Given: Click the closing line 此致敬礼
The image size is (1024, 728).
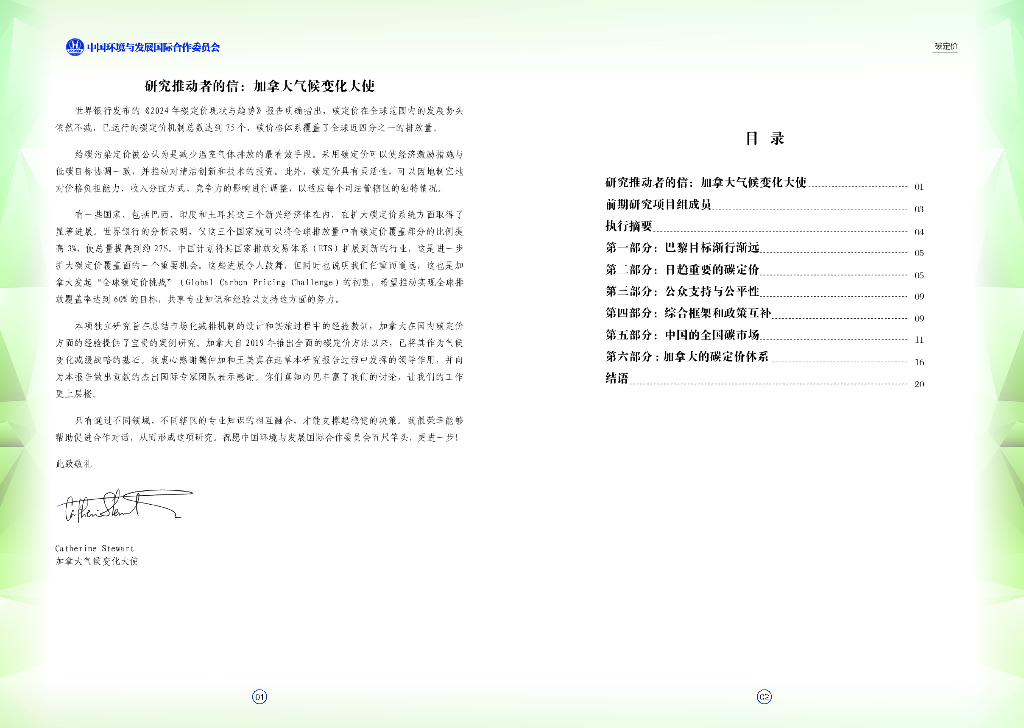Looking at the screenshot, I should [x=74, y=464].
